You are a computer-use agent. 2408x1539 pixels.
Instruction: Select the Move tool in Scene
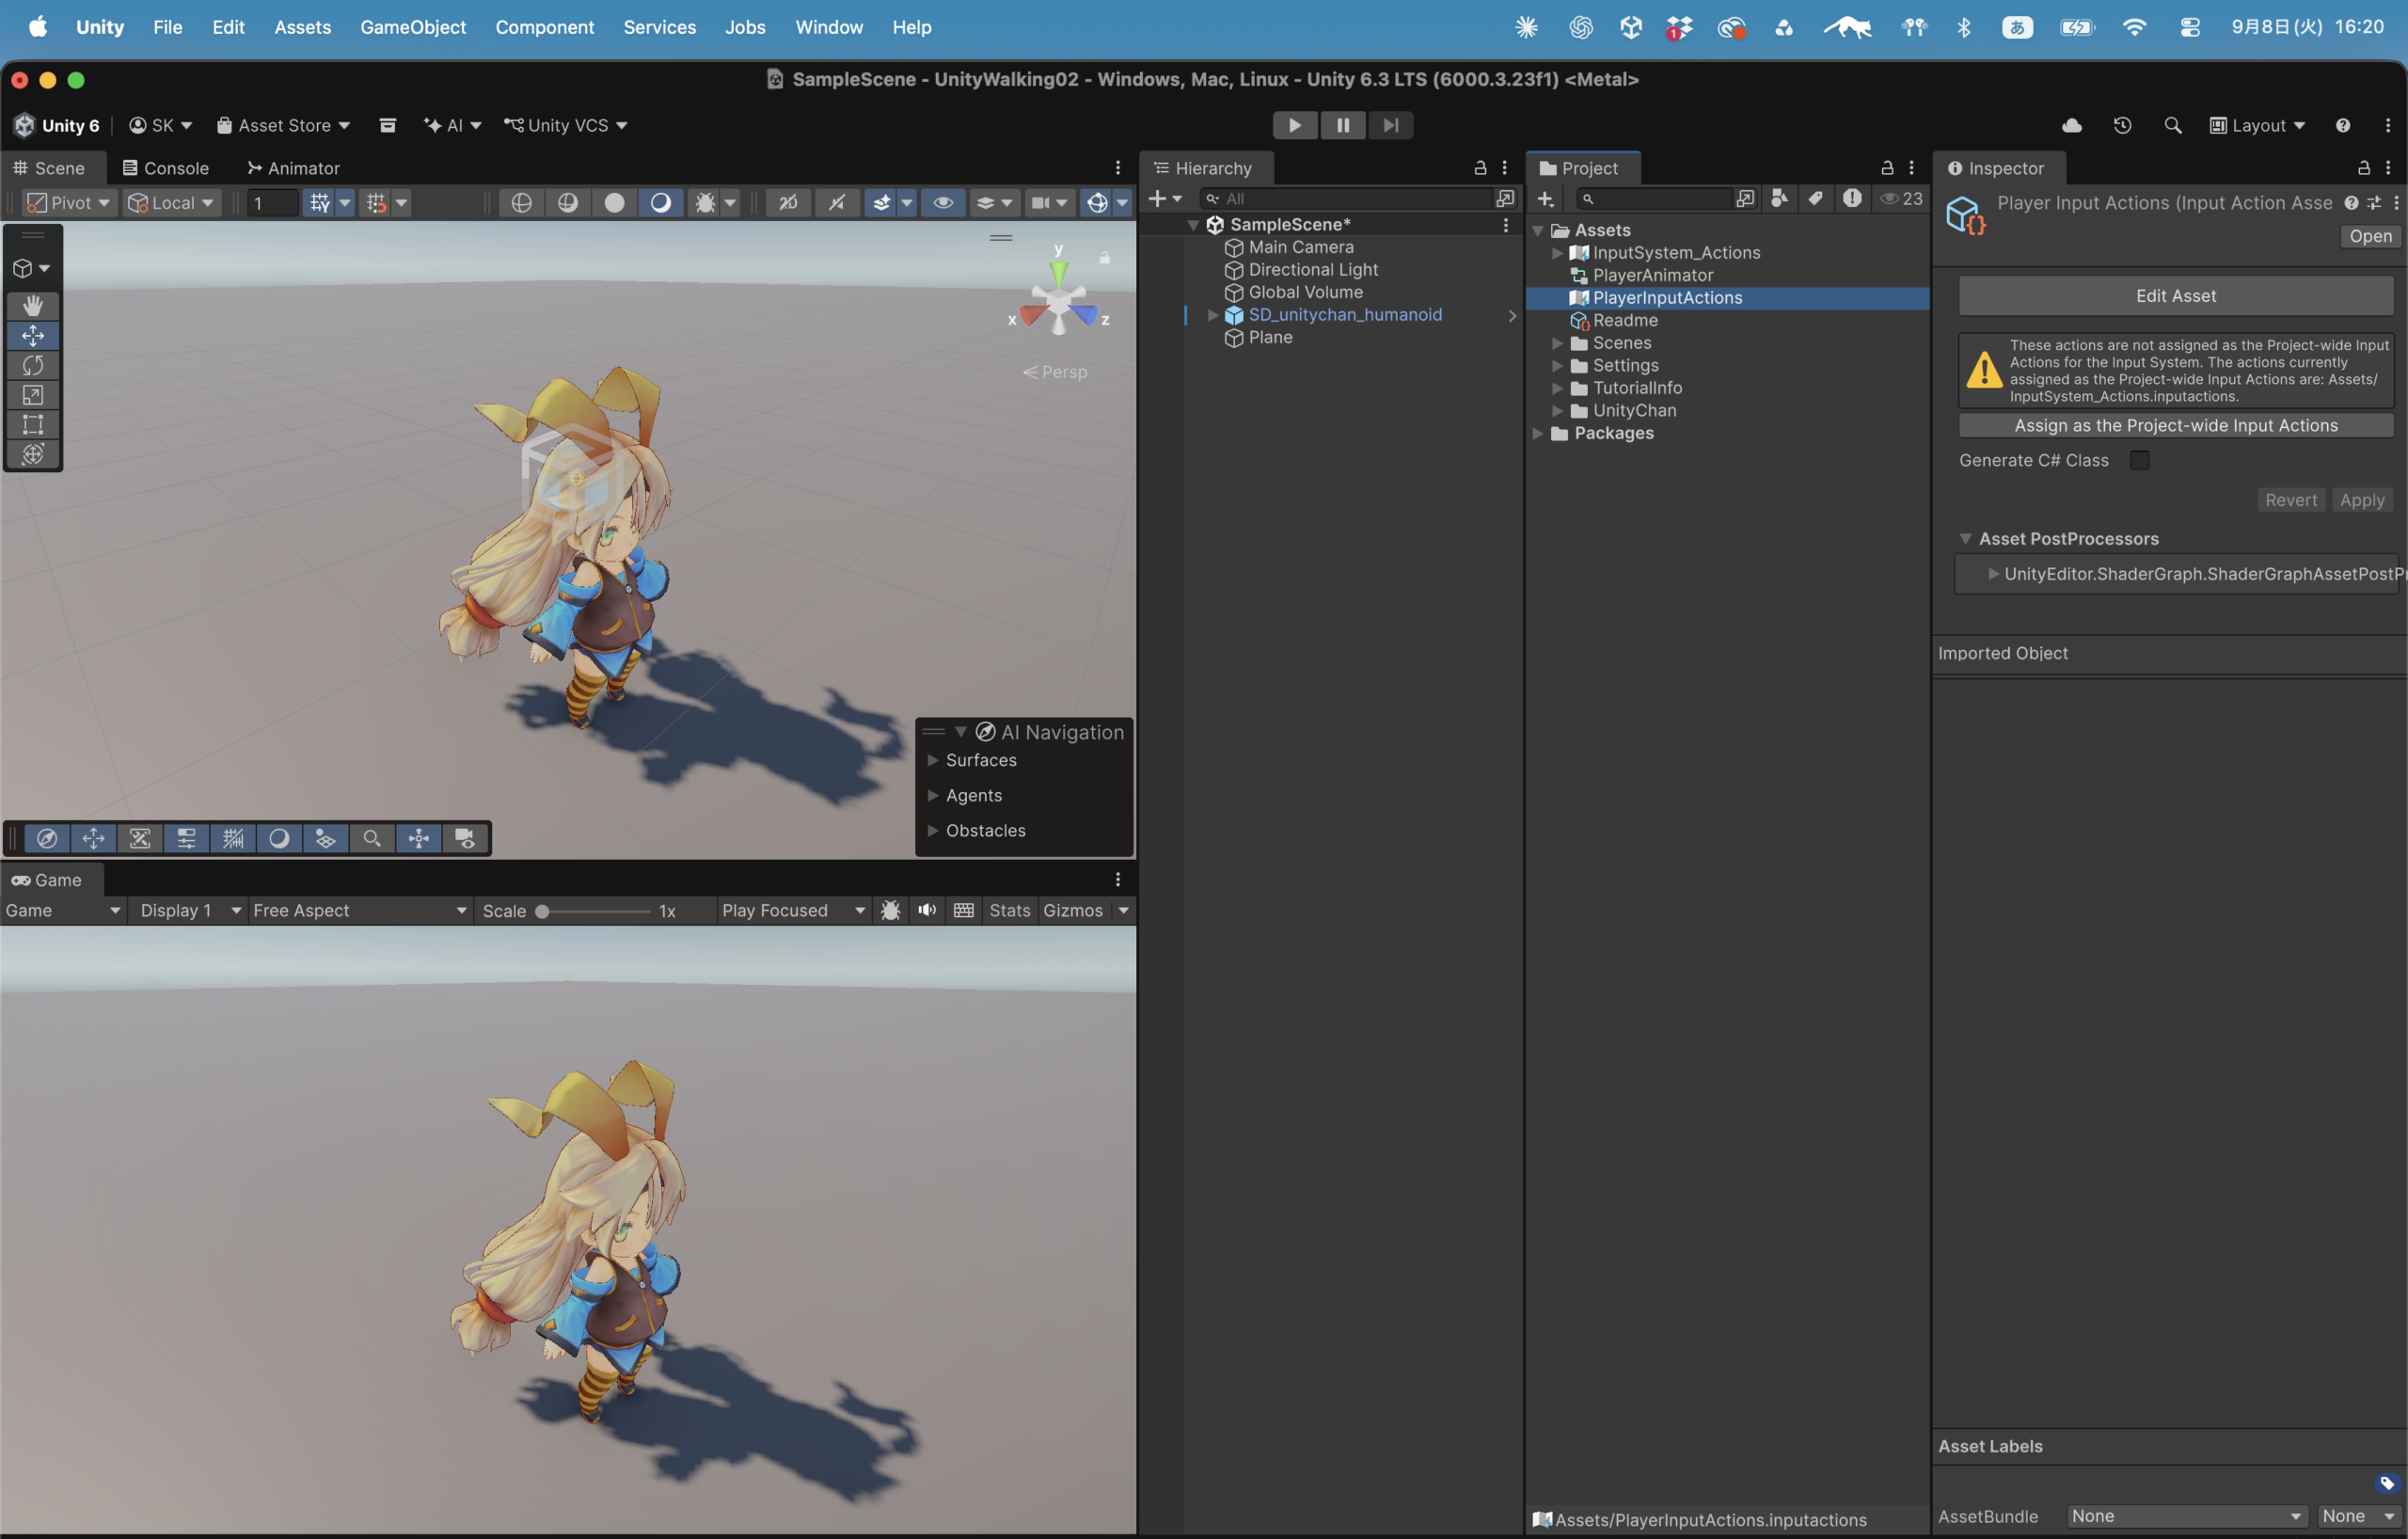point(33,335)
